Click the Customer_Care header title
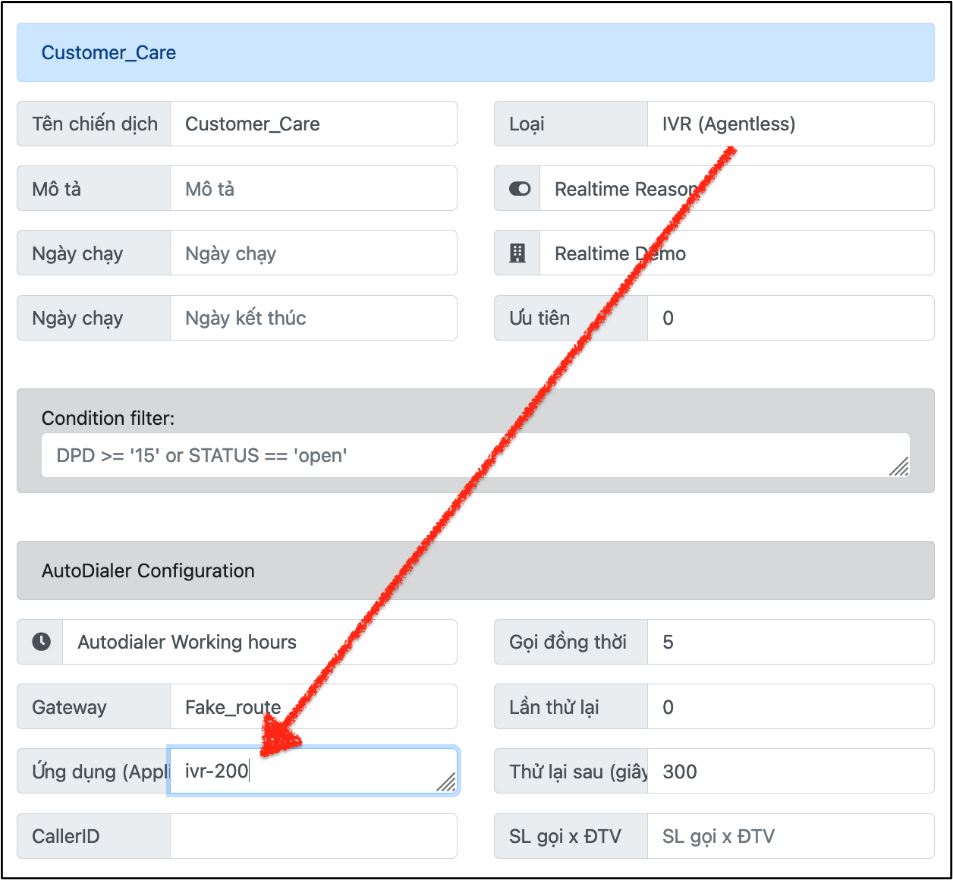The height and width of the screenshot is (880, 953). point(109,53)
